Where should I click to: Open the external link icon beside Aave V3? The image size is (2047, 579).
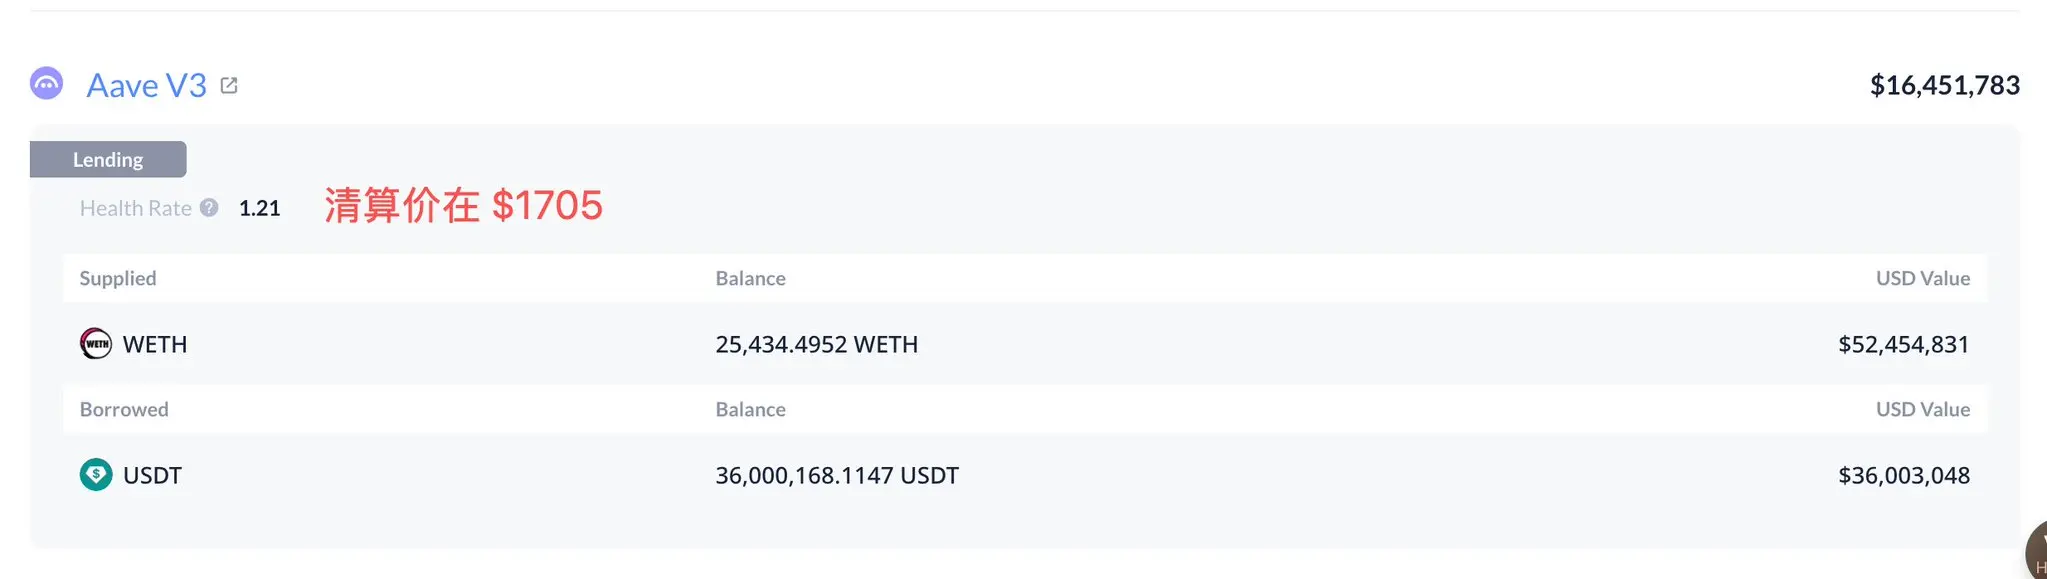pos(229,85)
